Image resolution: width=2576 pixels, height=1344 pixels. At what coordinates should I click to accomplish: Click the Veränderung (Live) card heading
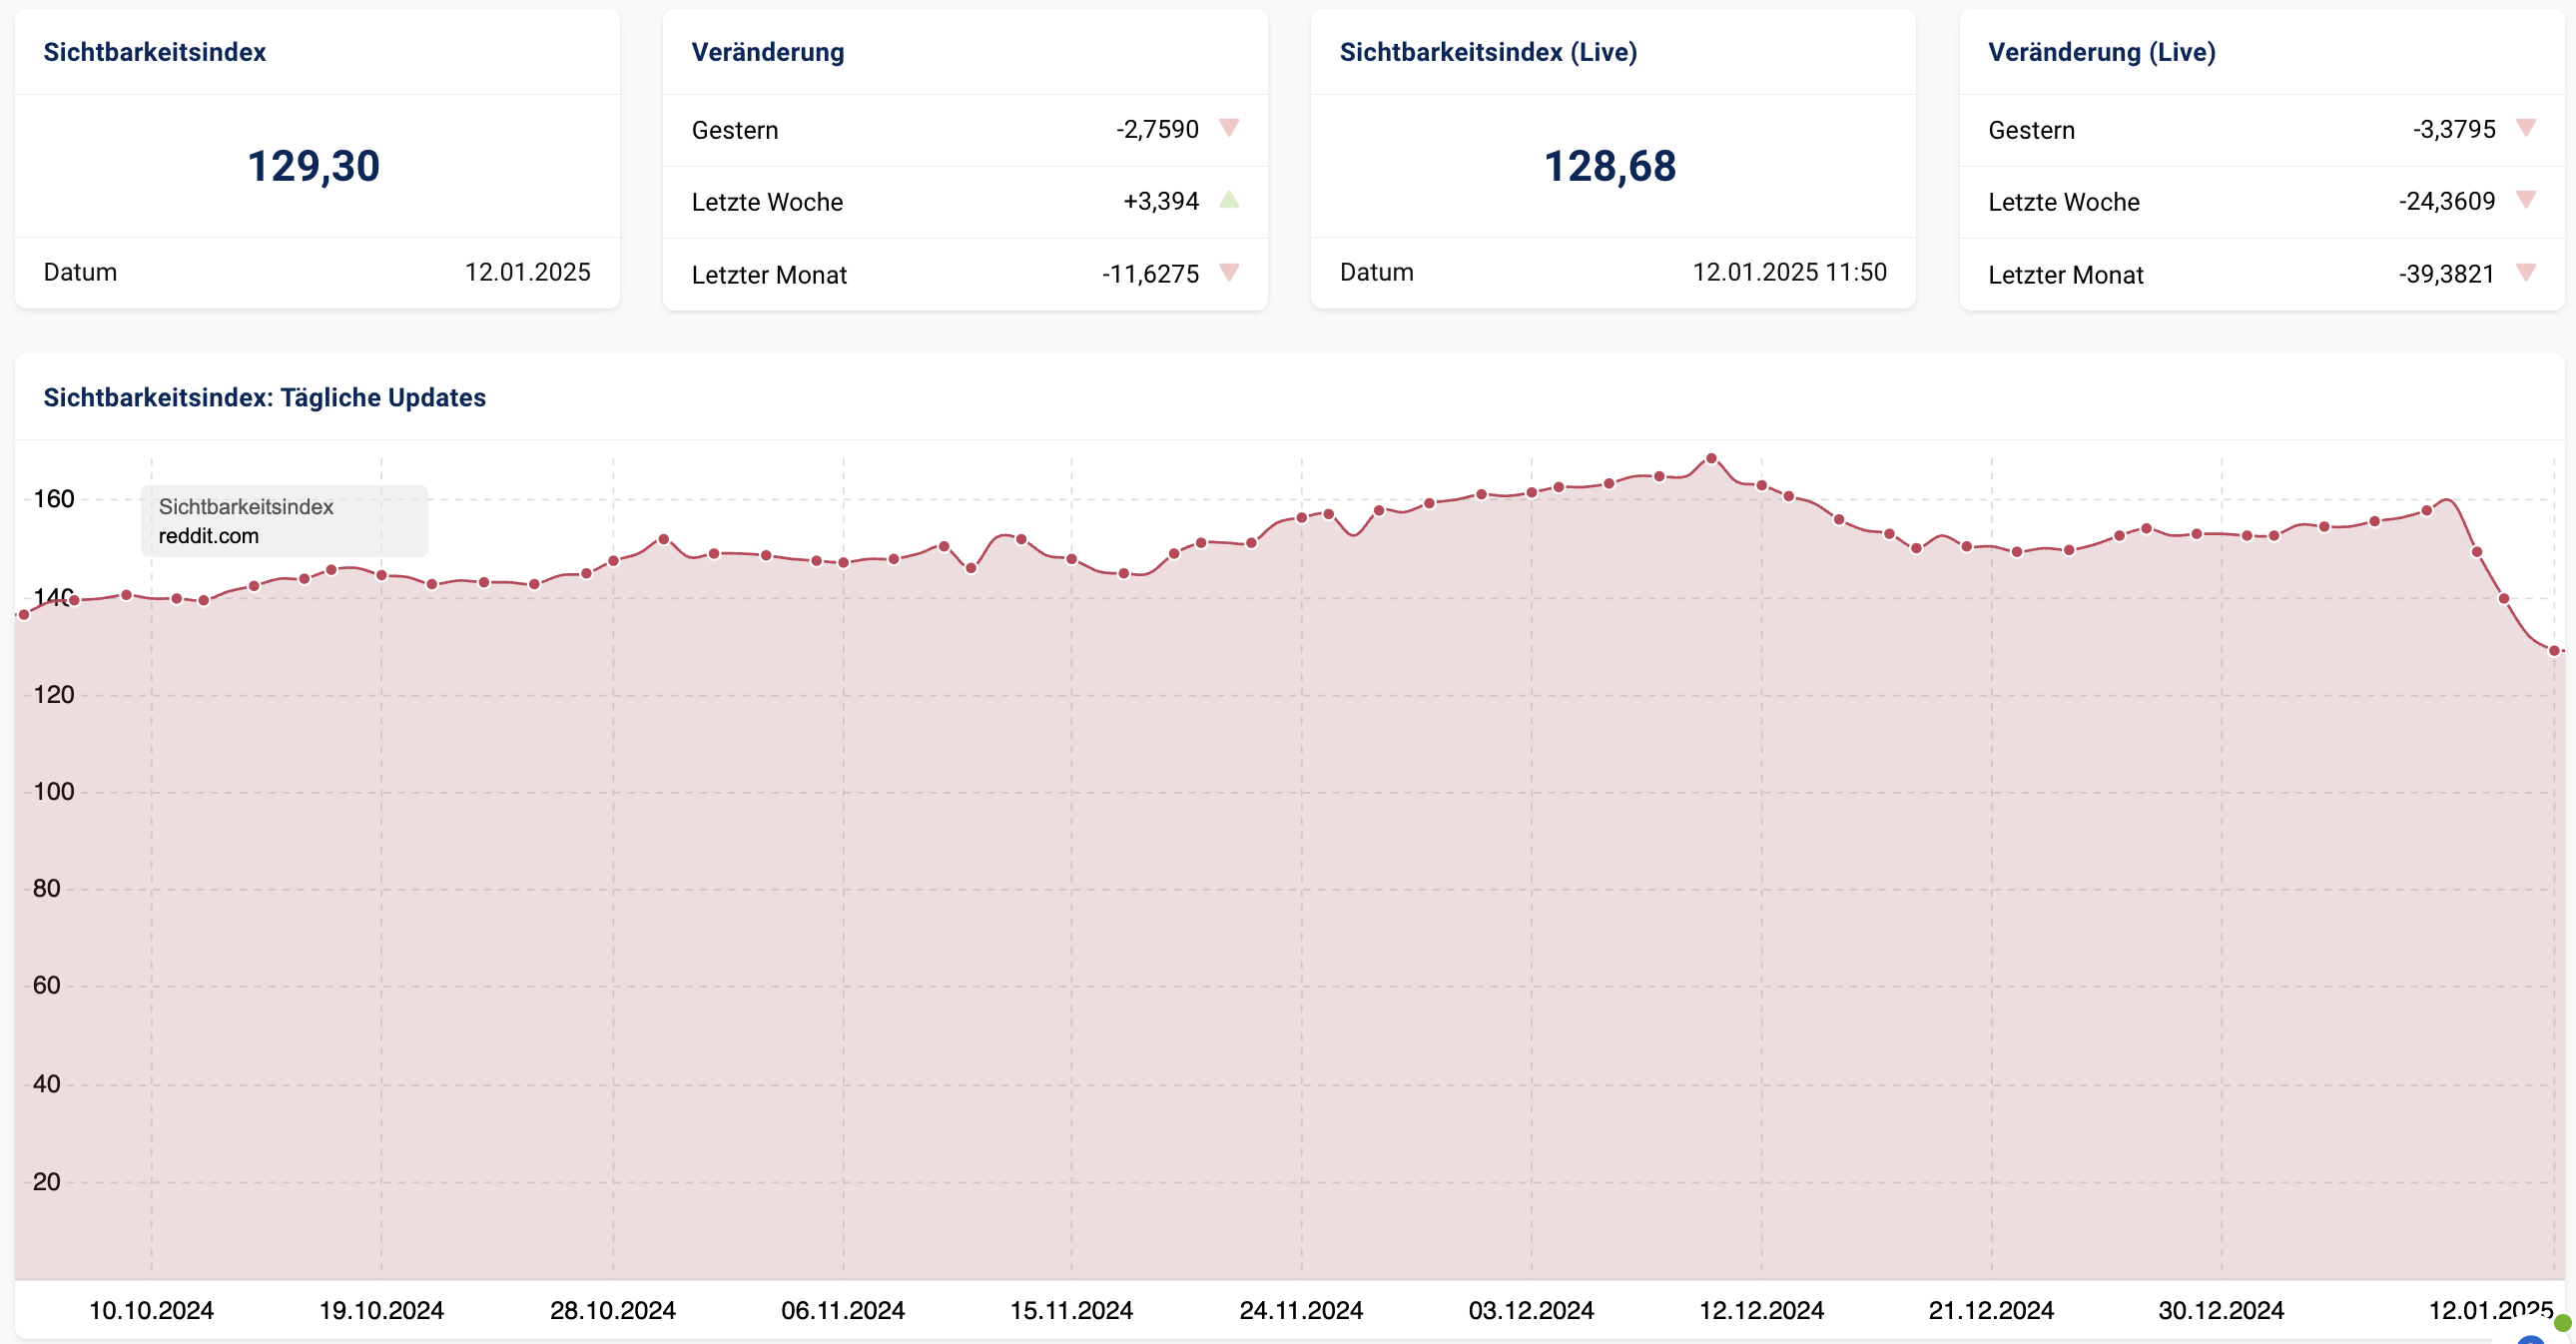[x=2101, y=52]
